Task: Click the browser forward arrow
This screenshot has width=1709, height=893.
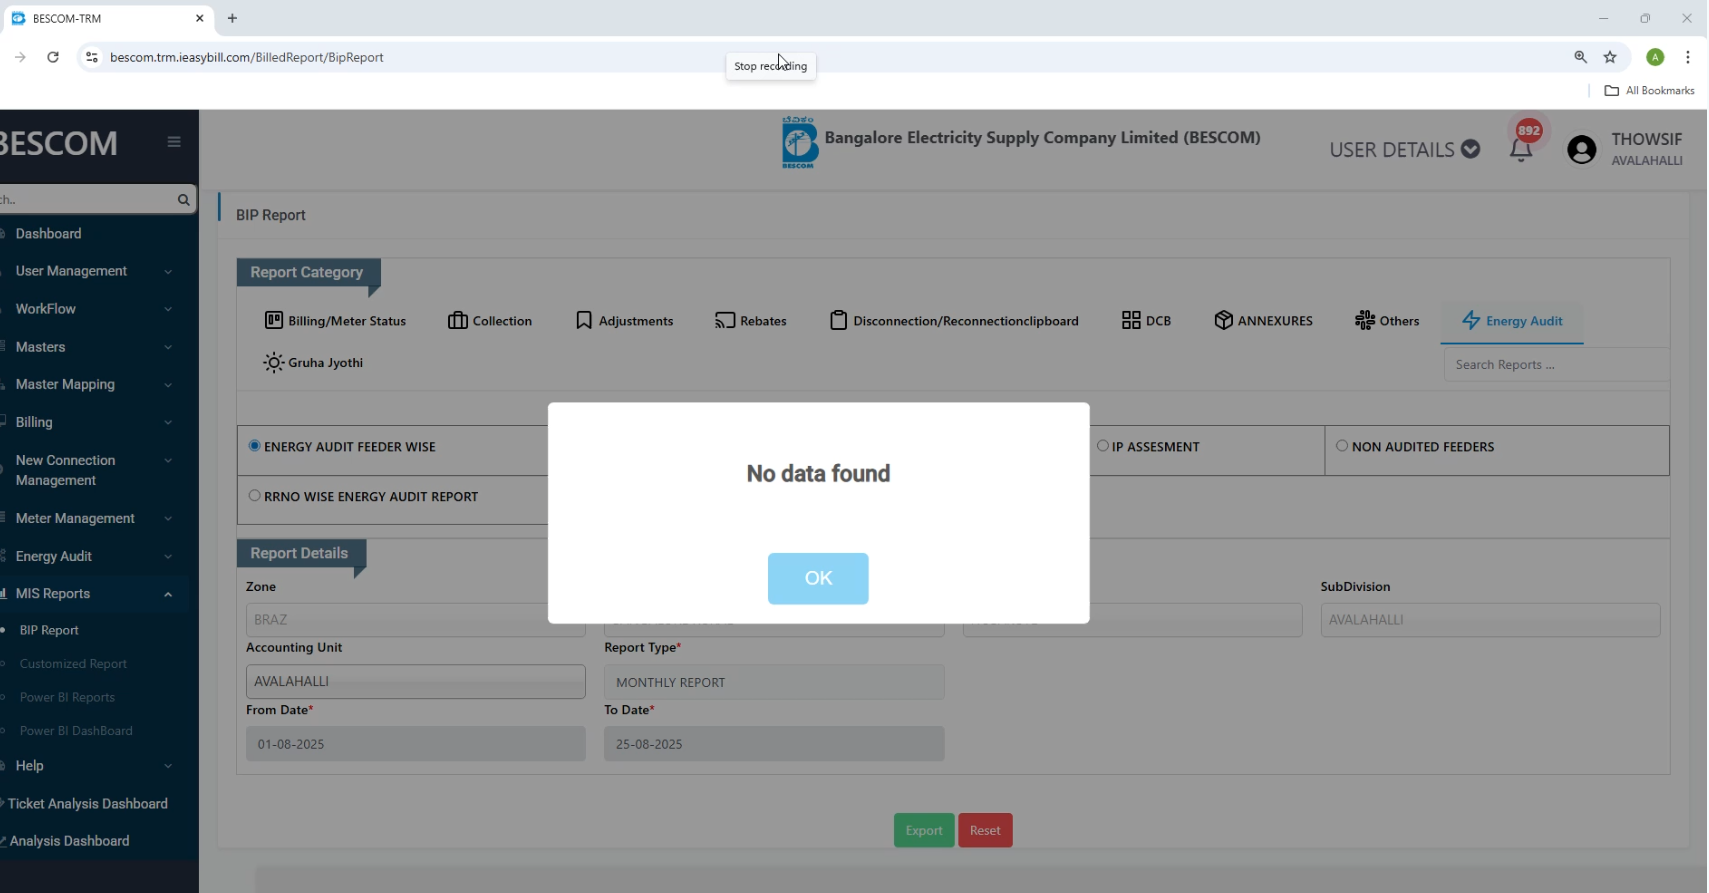Action: [x=20, y=57]
